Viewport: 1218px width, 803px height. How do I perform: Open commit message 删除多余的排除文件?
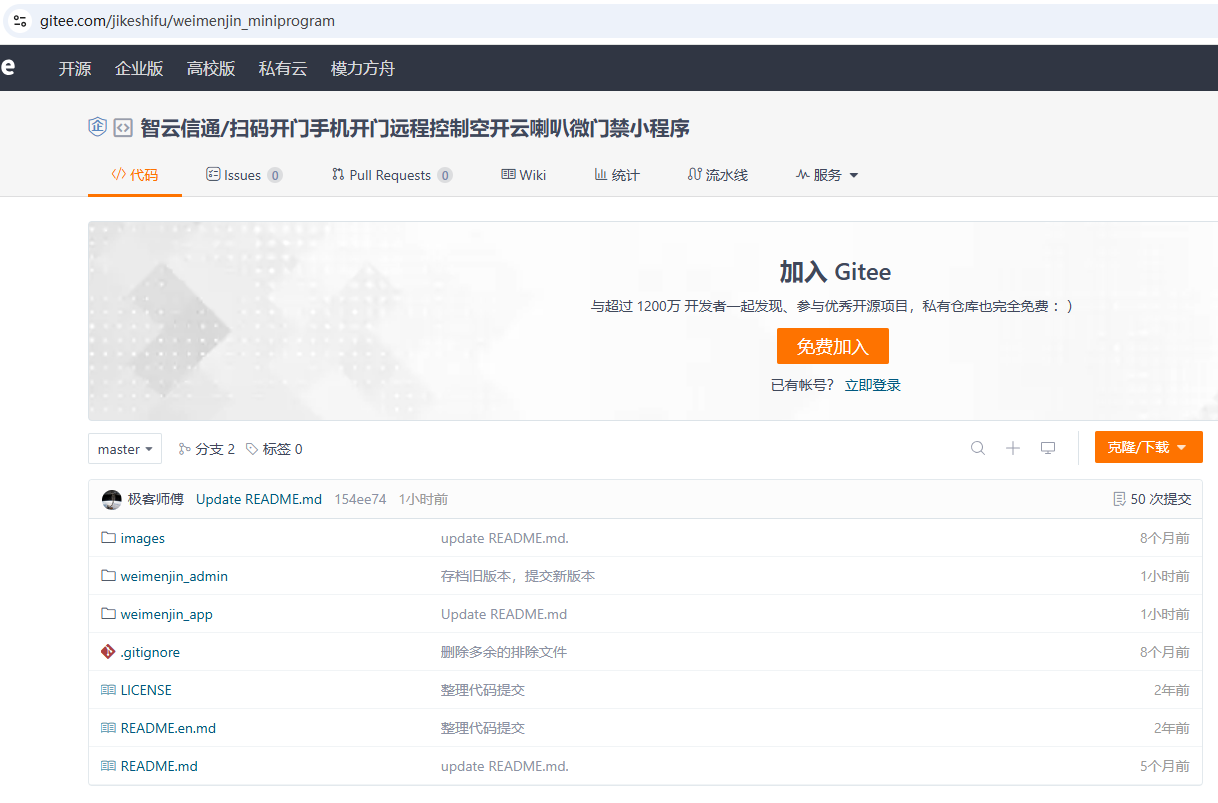[x=504, y=652]
